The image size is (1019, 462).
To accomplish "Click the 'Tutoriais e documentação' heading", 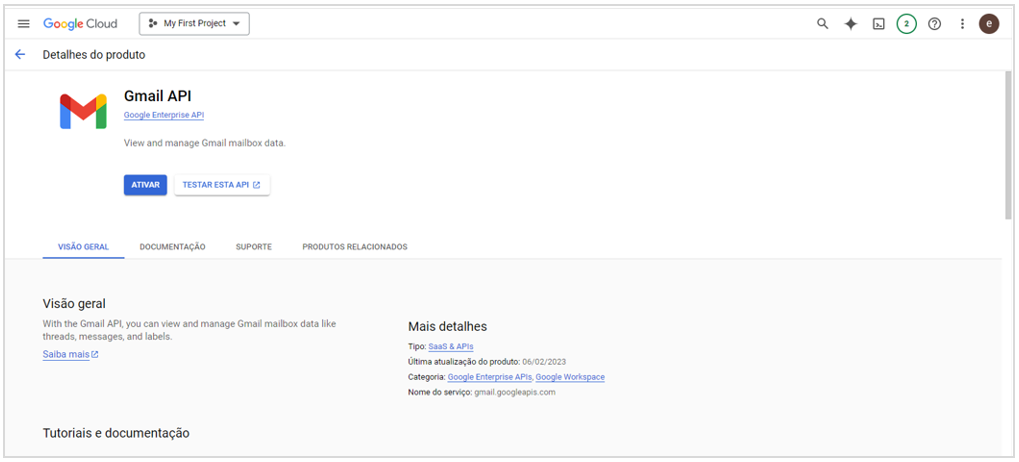I will (116, 433).
